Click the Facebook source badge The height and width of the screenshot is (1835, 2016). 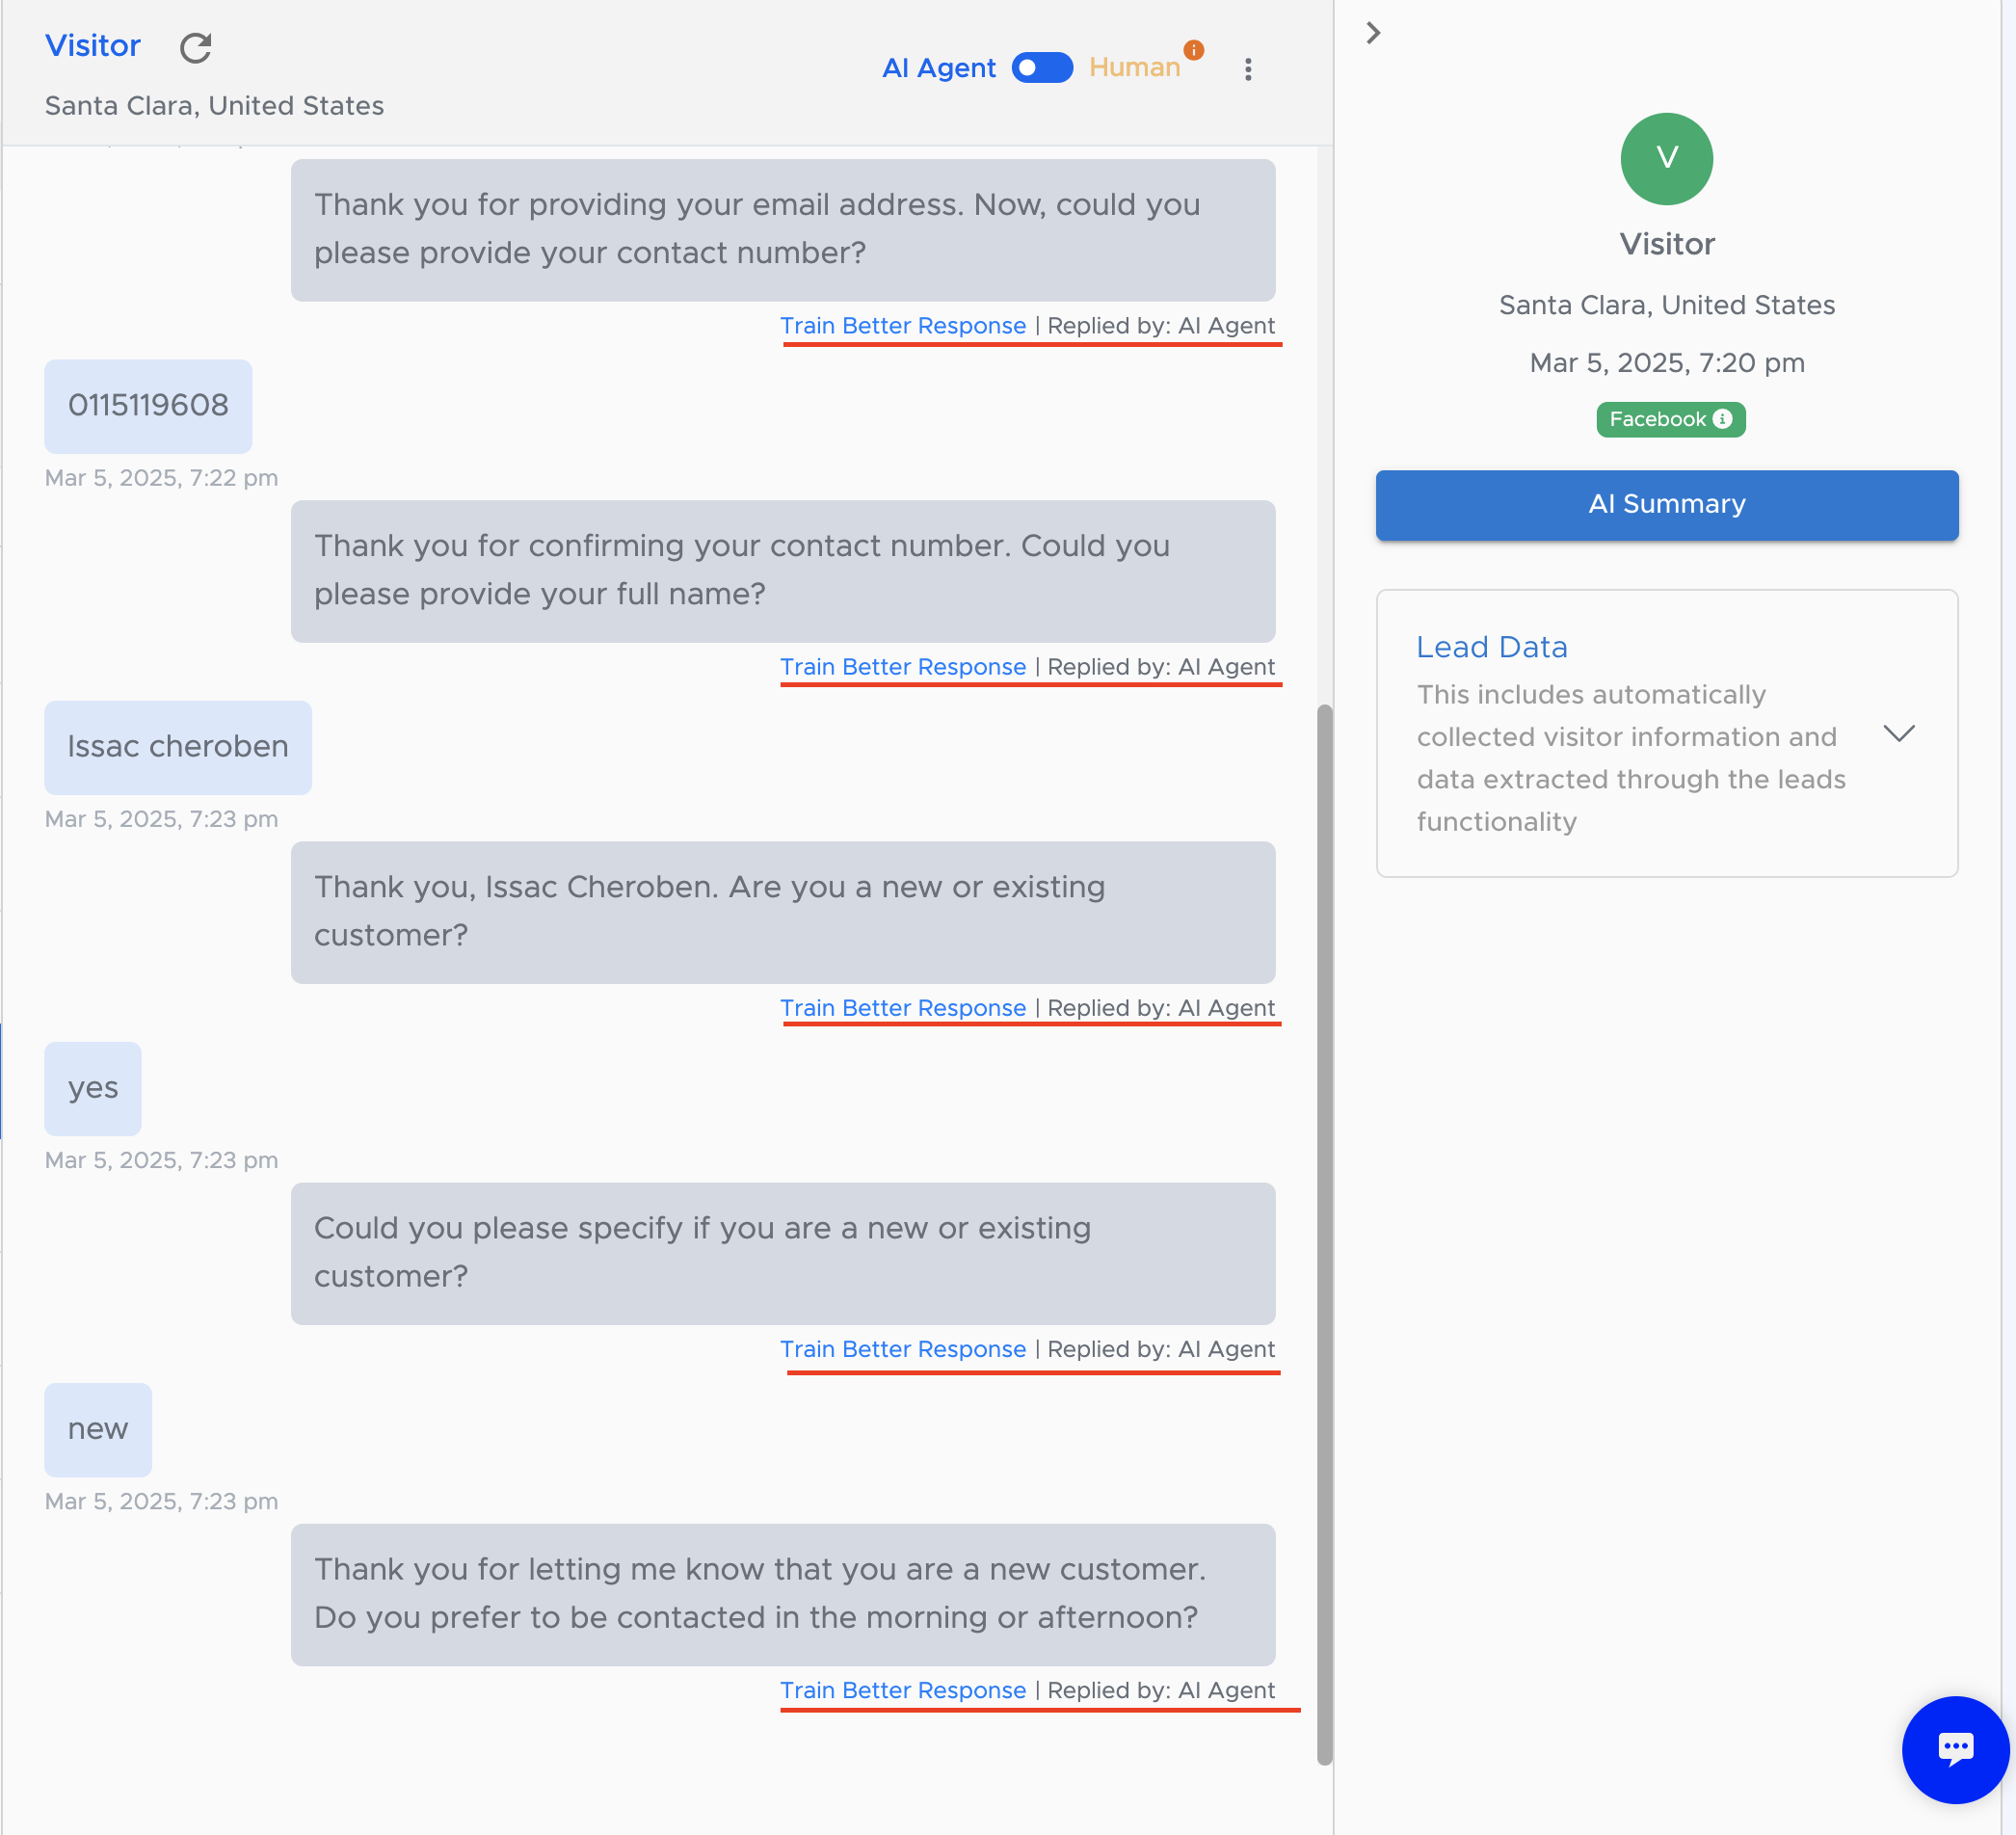coord(1670,419)
